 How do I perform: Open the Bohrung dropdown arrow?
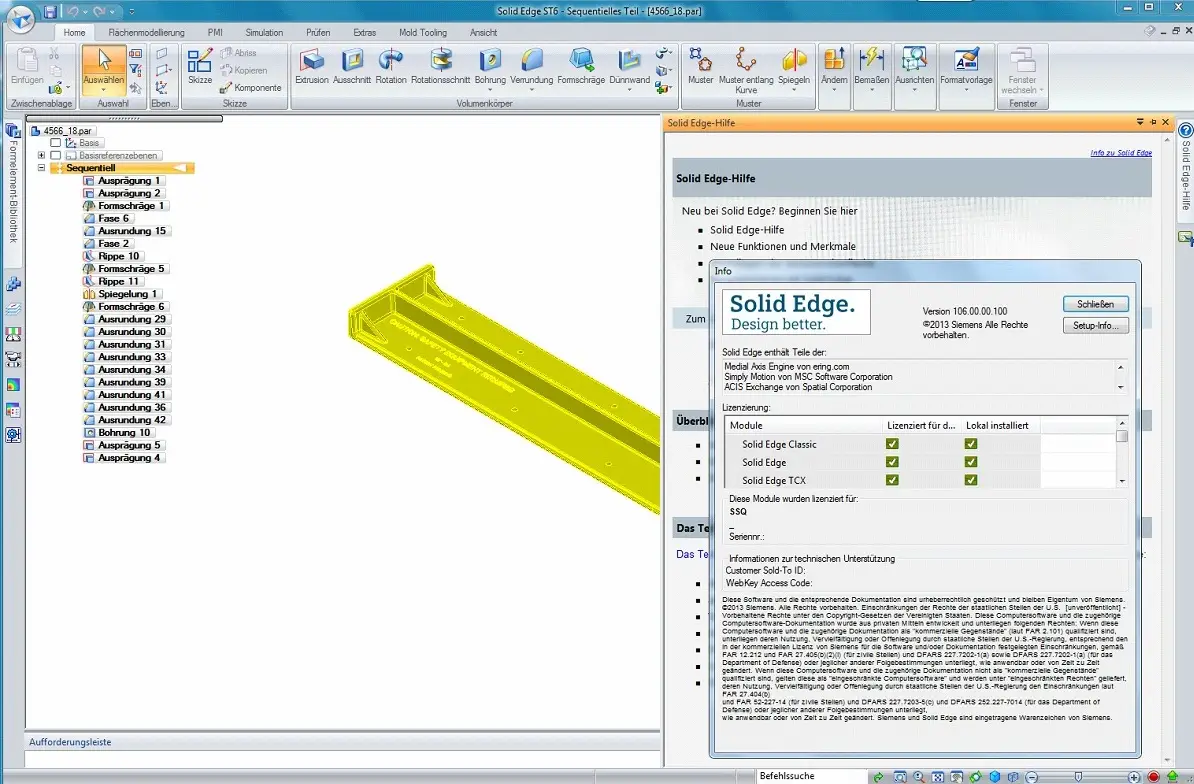(x=490, y=90)
